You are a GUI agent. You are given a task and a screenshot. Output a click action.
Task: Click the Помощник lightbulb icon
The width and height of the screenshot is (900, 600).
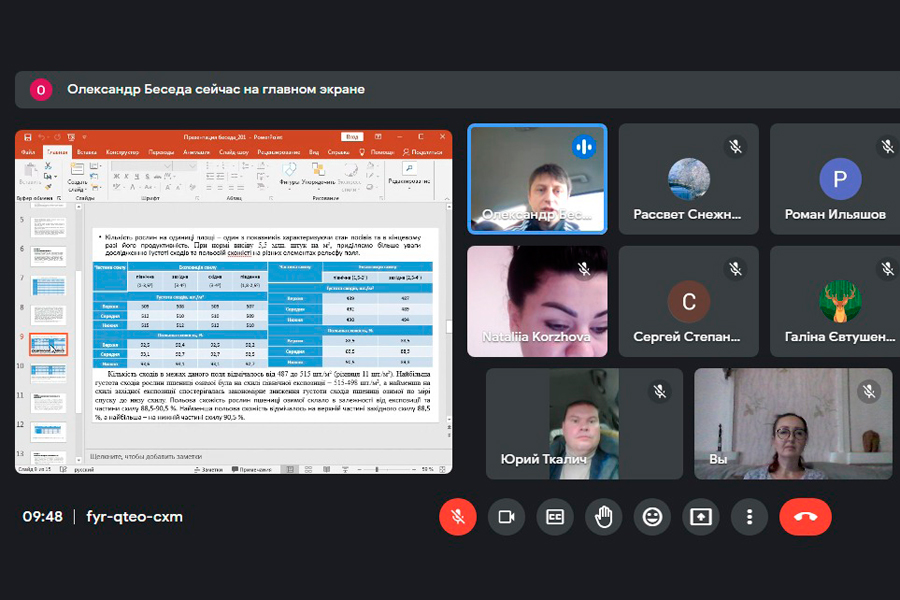click(x=362, y=152)
